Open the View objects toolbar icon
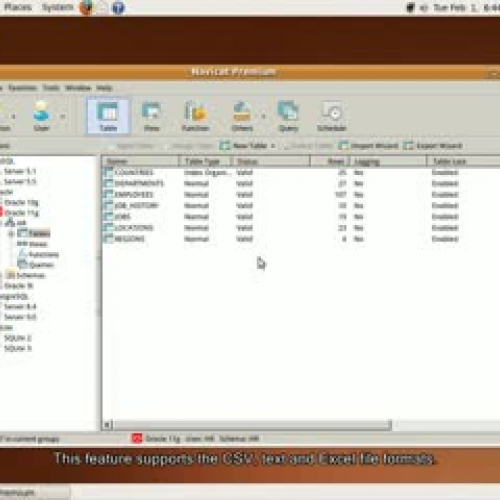Image resolution: width=500 pixels, height=500 pixels. pos(151,117)
